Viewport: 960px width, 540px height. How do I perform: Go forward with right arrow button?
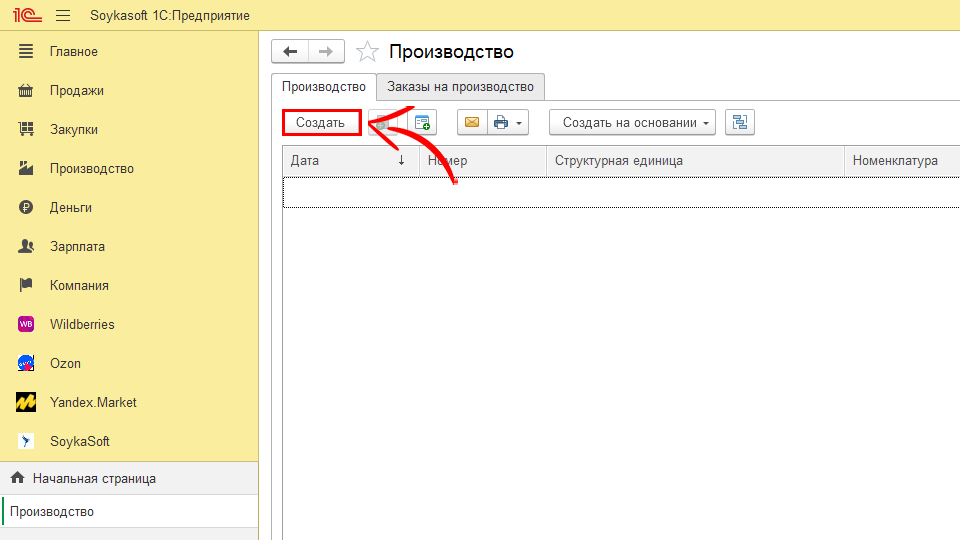pyautogui.click(x=326, y=52)
